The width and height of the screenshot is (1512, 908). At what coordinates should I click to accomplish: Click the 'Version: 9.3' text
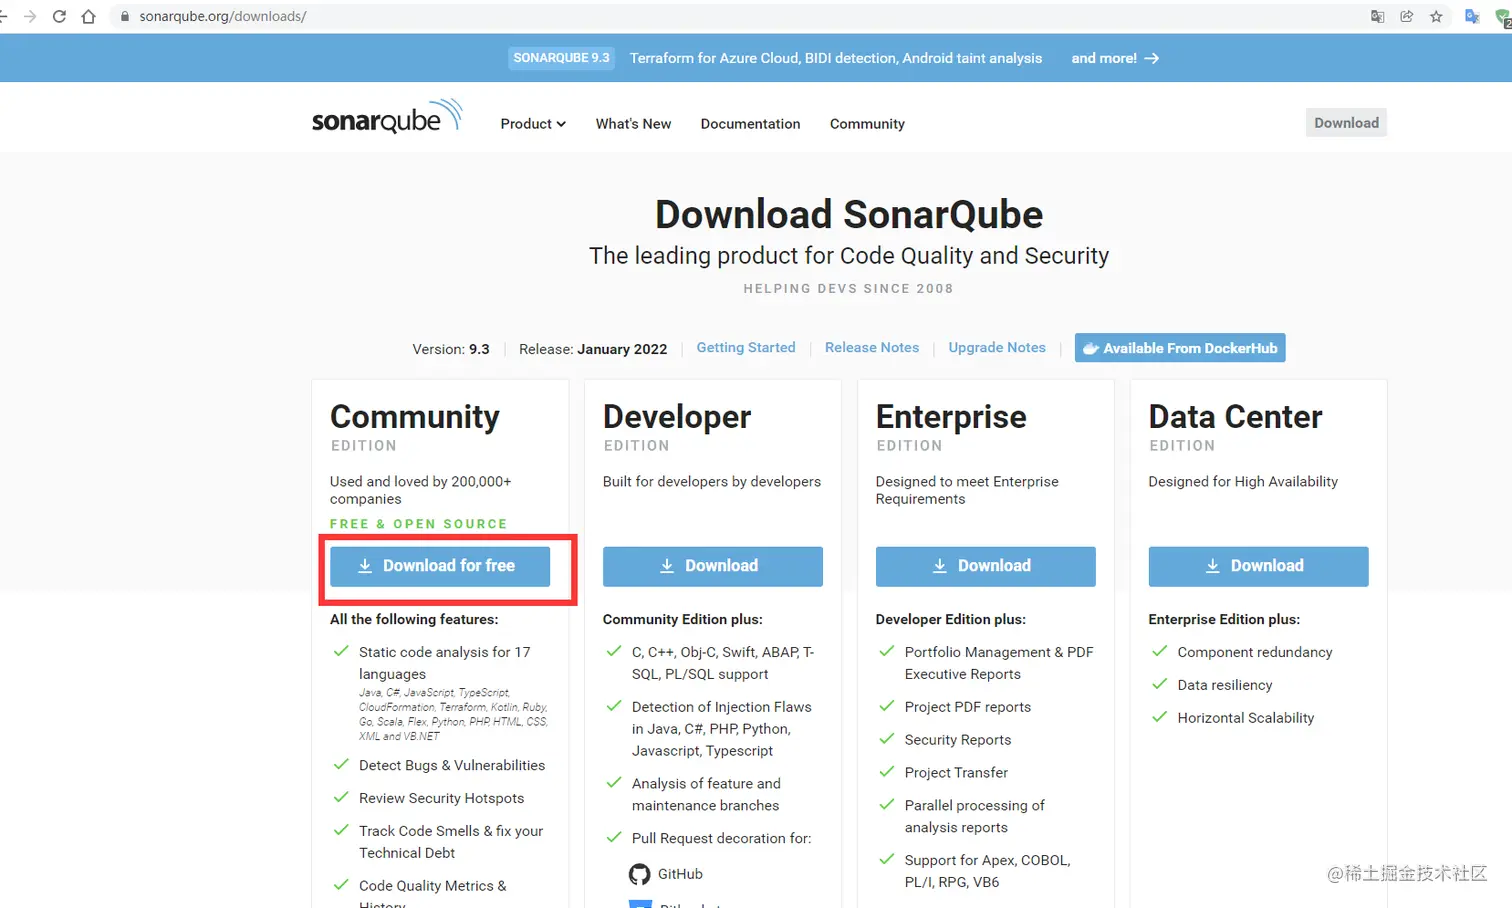(x=451, y=349)
